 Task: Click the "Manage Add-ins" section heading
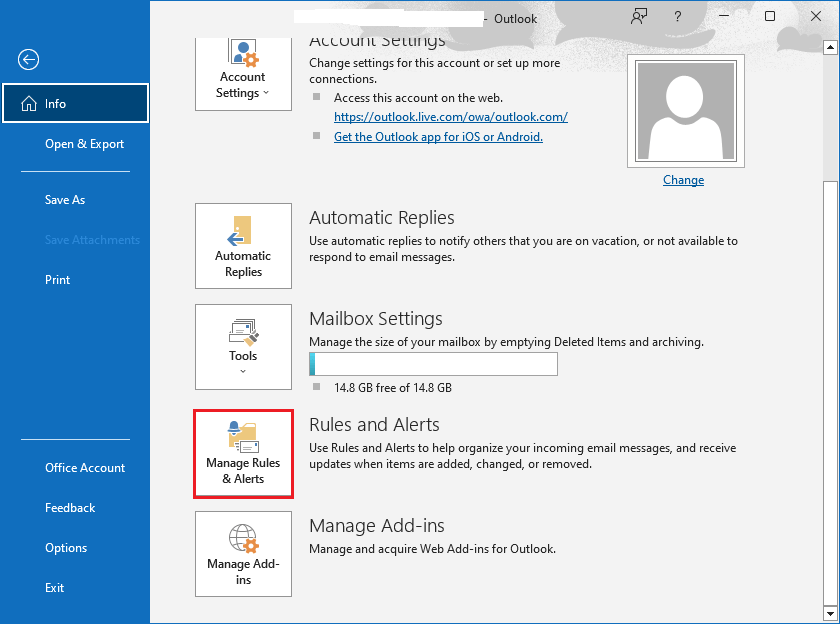[x=377, y=526]
